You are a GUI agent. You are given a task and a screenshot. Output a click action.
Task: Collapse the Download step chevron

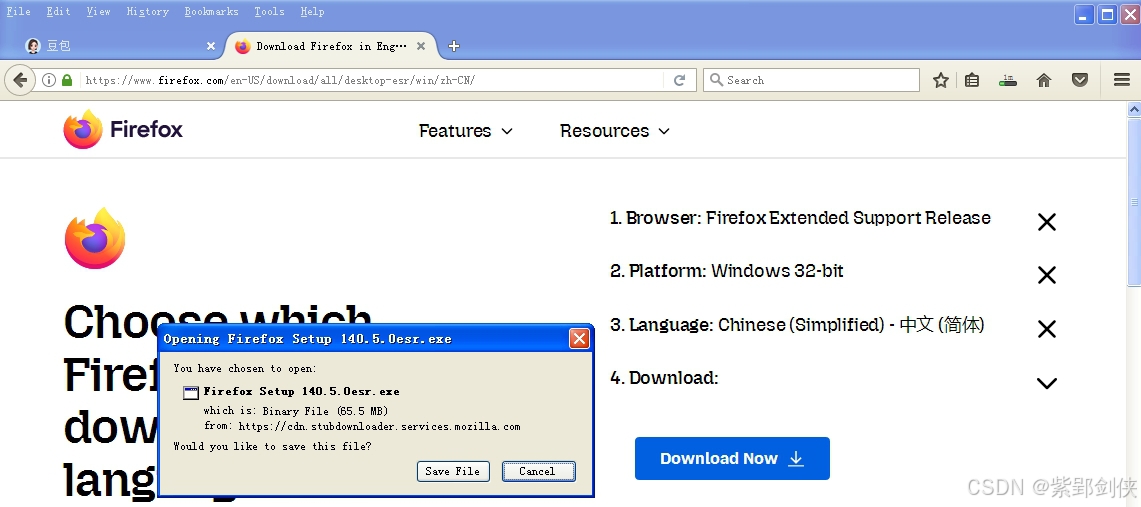pos(1046,383)
